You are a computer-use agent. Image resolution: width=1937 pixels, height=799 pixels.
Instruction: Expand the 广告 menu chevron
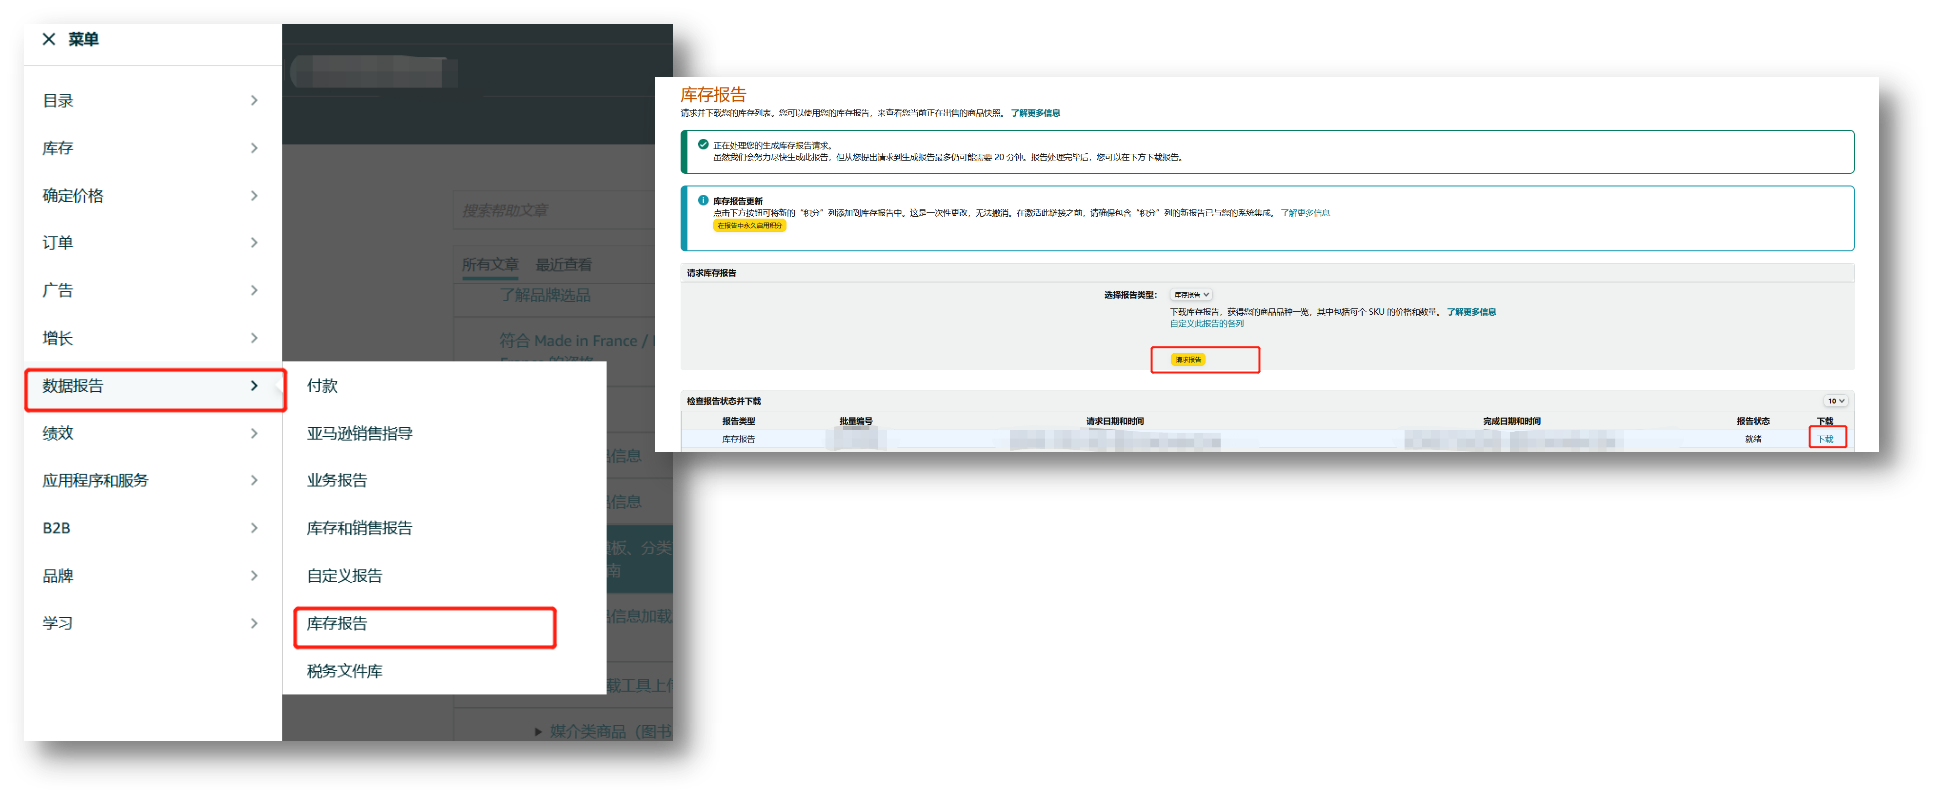[254, 290]
